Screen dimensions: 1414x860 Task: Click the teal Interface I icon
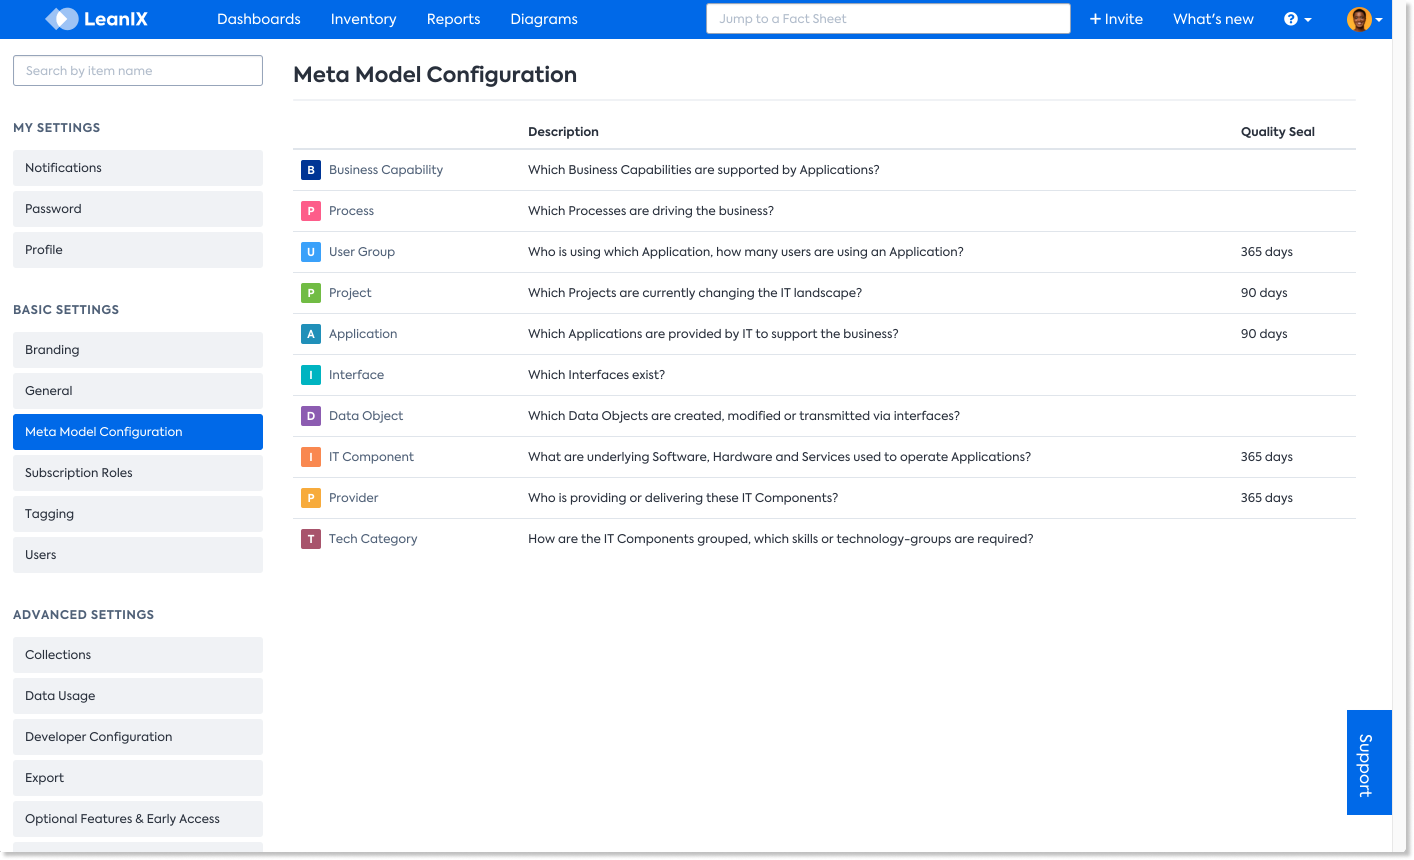[x=311, y=375]
